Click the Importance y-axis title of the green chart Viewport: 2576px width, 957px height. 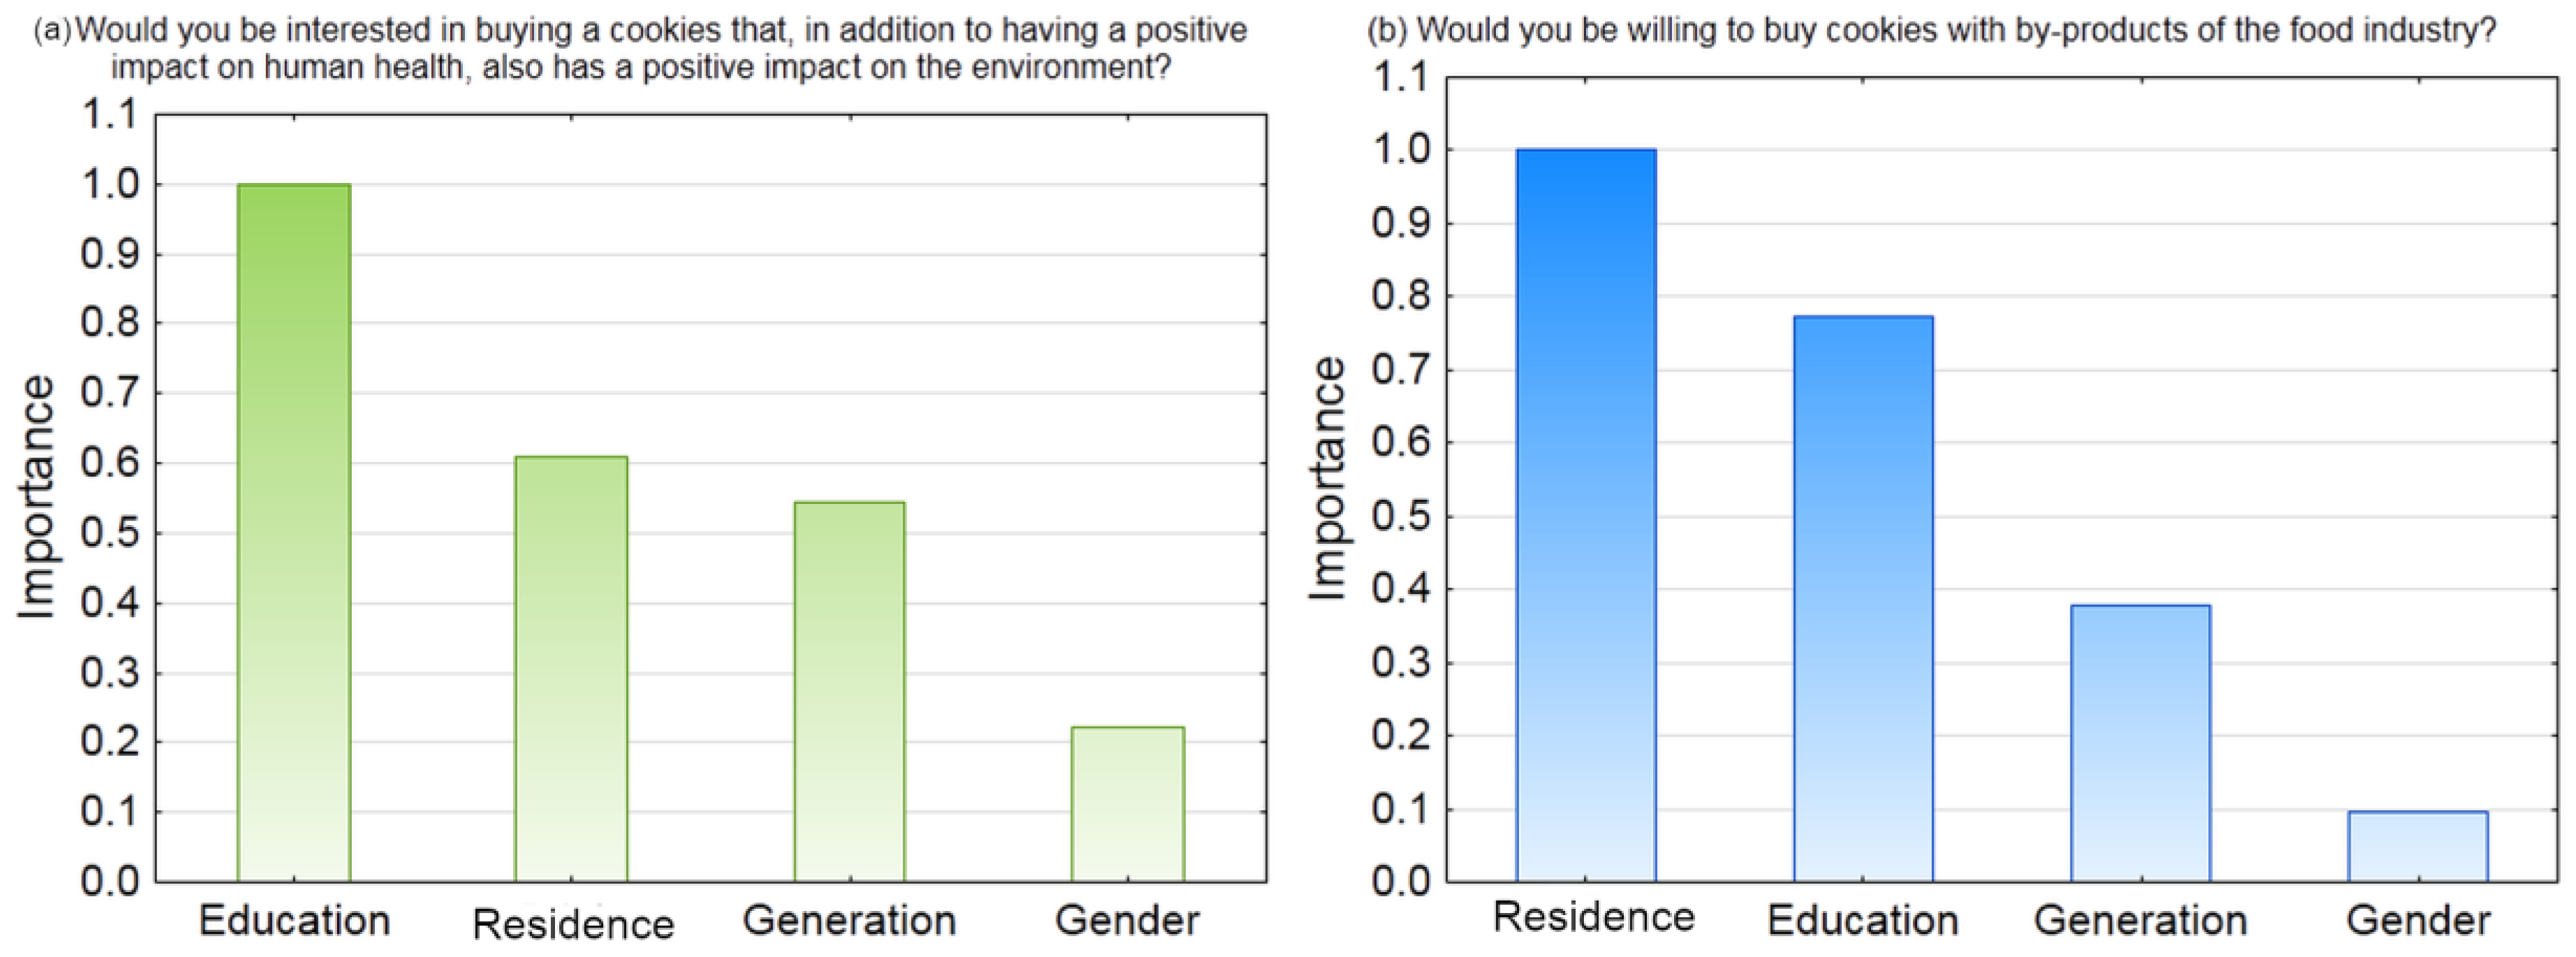pos(37,497)
